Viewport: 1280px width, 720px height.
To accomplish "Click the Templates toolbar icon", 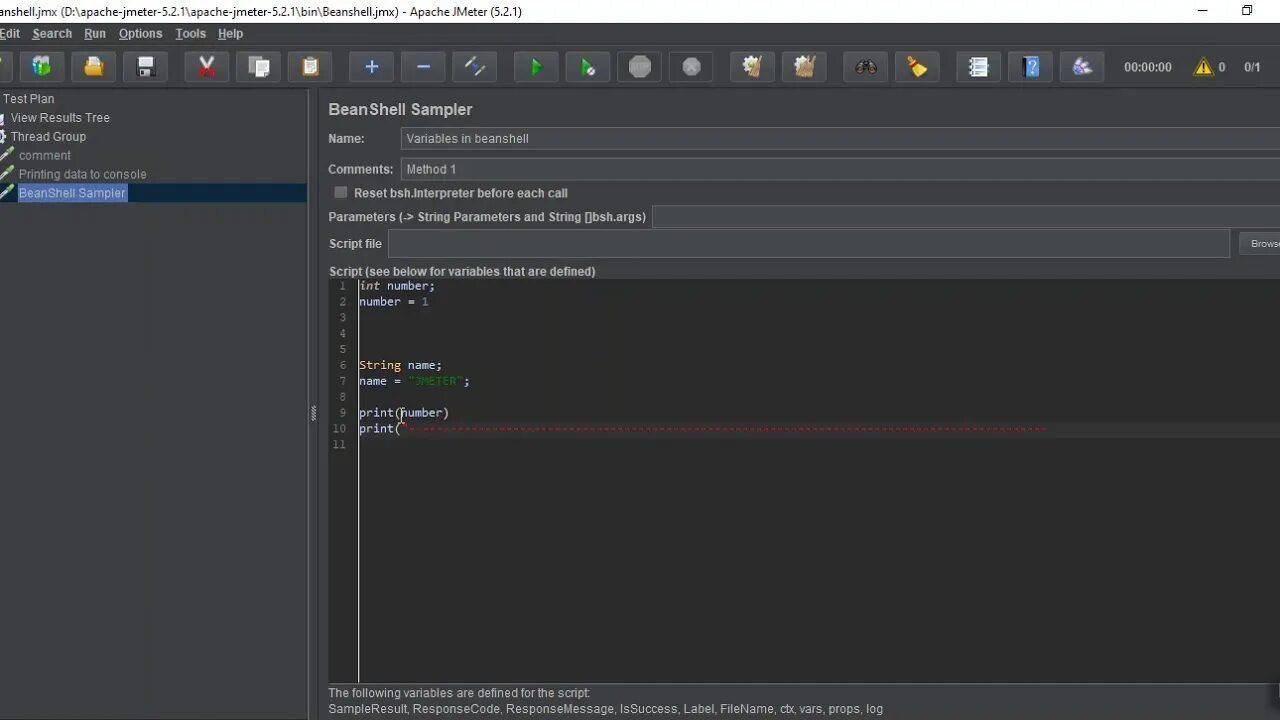I will coord(41,67).
